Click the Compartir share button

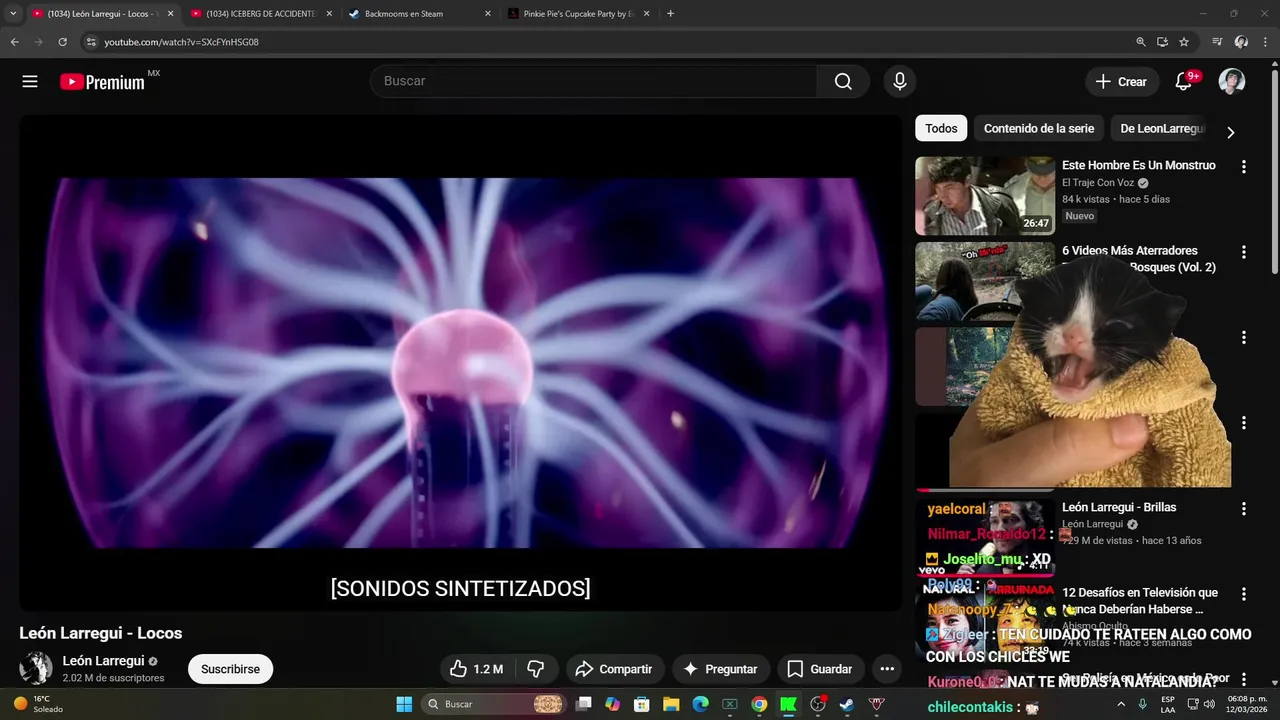[x=615, y=669]
